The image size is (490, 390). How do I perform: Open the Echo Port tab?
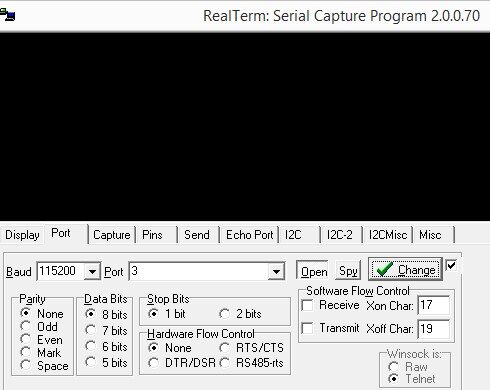point(249,235)
